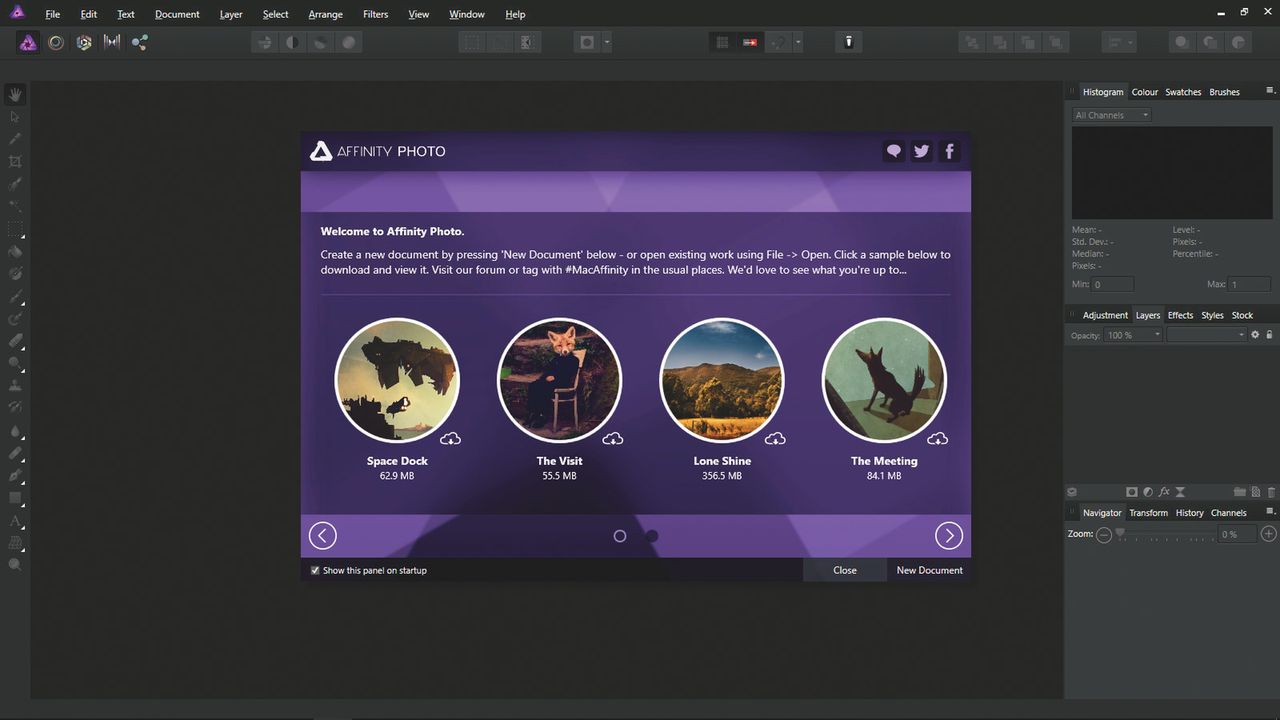This screenshot has width=1280, height=720.
Task: Download Space Dock via its cloud icon
Action: click(451, 438)
